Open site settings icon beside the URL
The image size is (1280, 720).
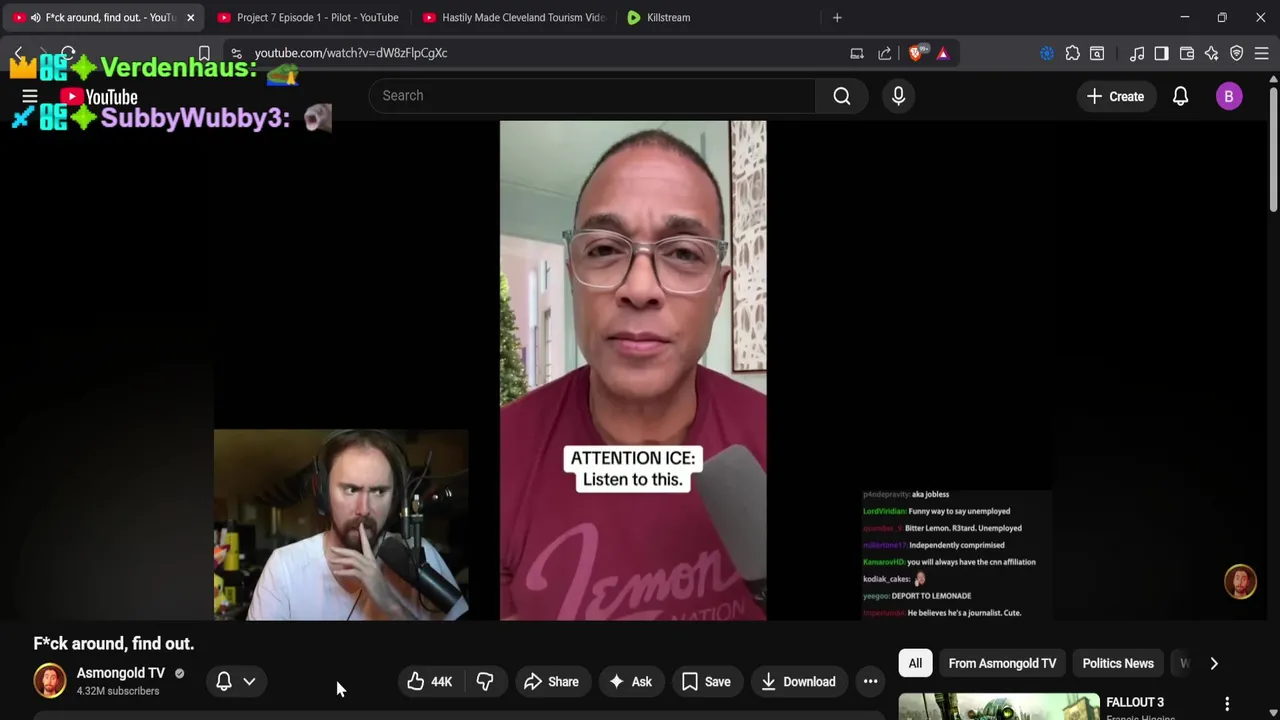pos(236,53)
